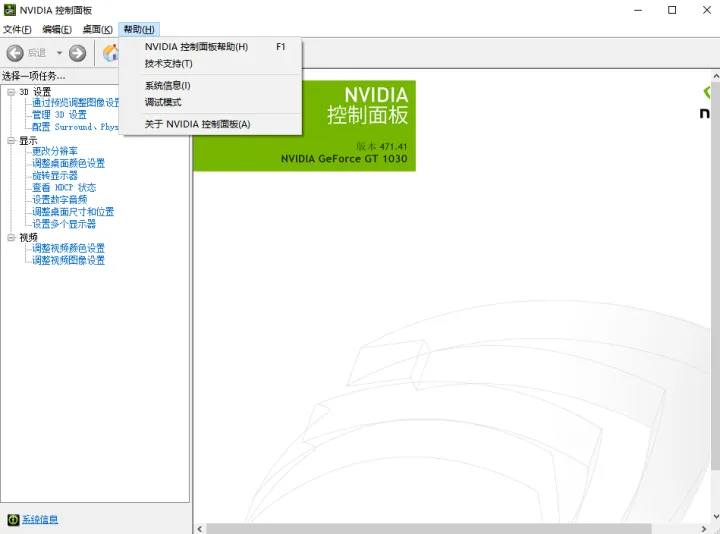The height and width of the screenshot is (534, 720).
Task: Open 旋转显示器 task
Action: pyautogui.click(x=55, y=175)
